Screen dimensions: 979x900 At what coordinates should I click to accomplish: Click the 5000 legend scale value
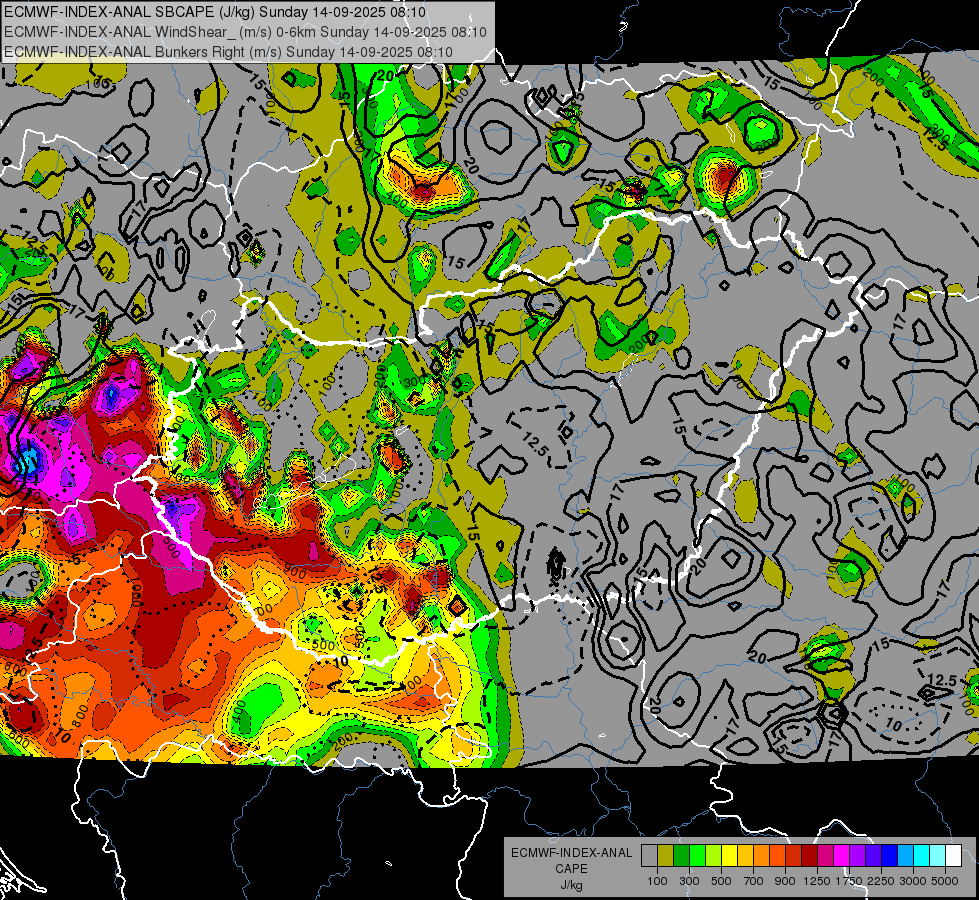tap(945, 881)
